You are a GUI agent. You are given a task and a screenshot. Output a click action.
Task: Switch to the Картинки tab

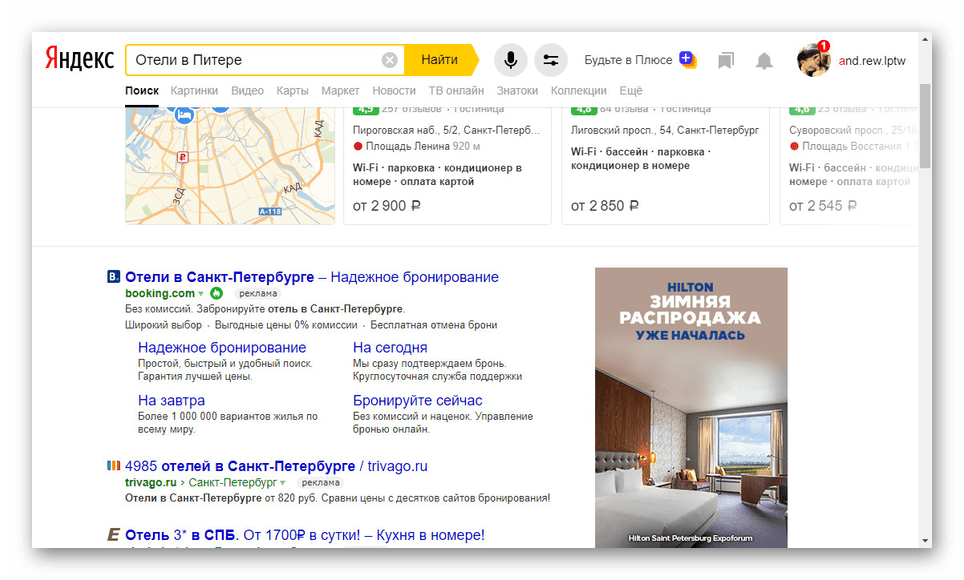point(194,90)
